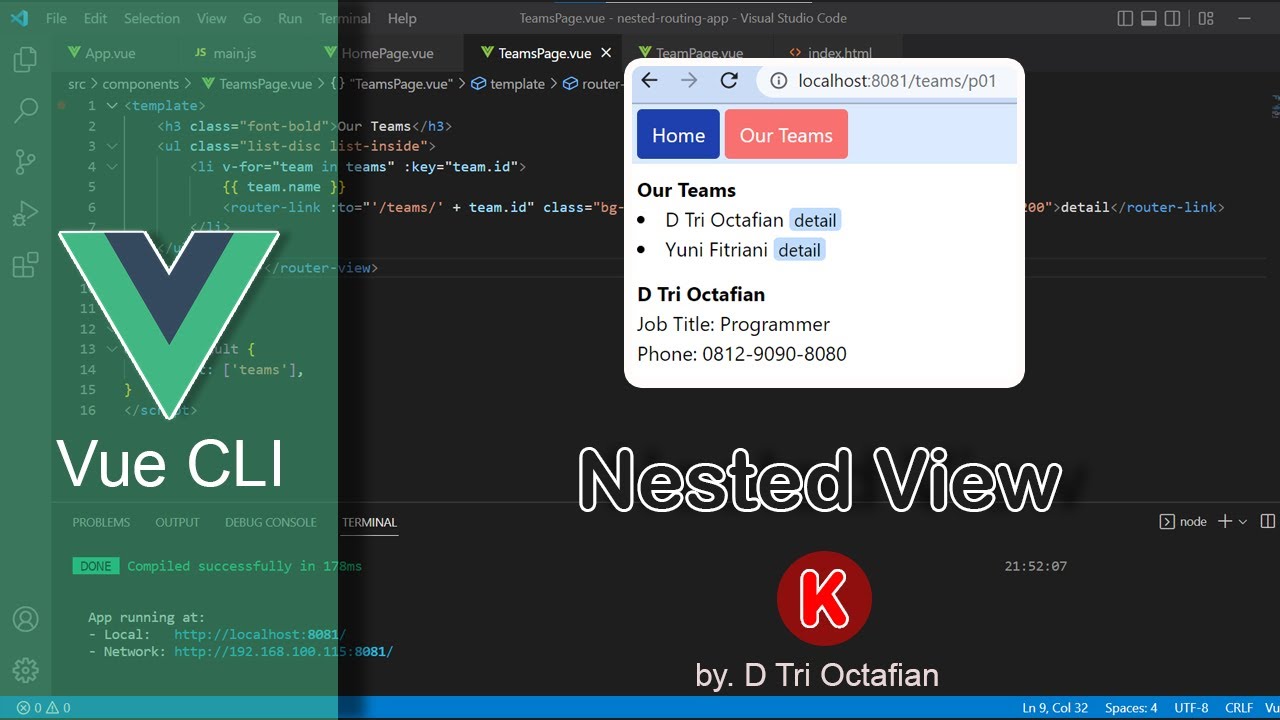View site information icon in address bar

pyautogui.click(x=779, y=81)
